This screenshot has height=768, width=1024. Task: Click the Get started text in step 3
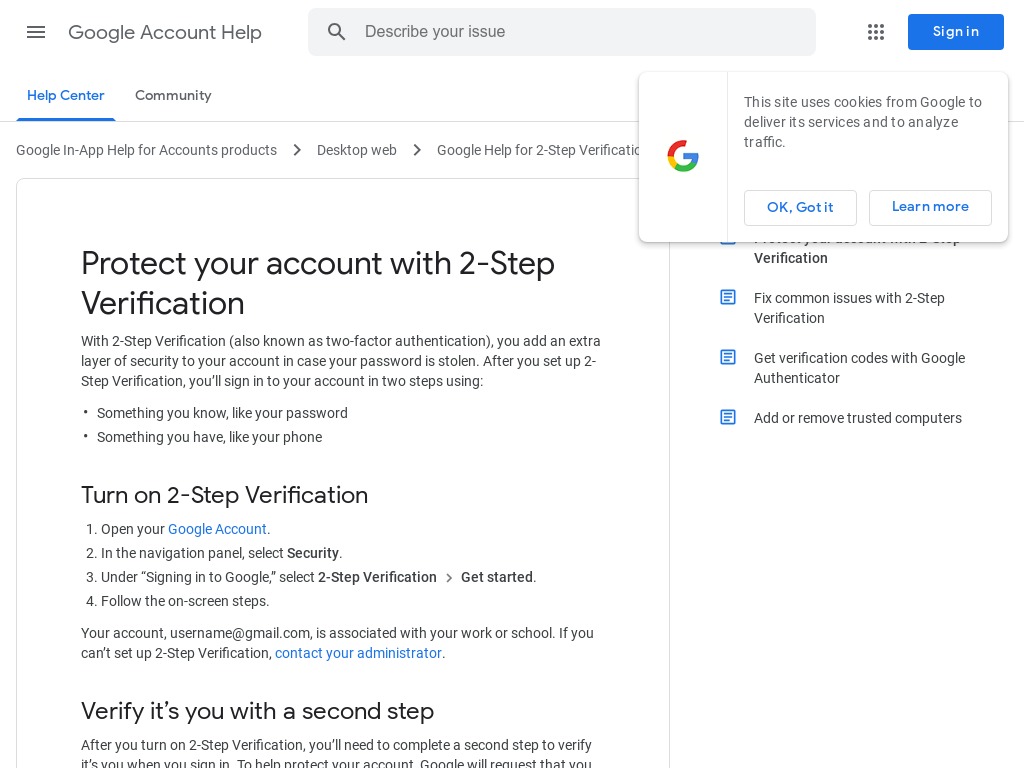497,577
